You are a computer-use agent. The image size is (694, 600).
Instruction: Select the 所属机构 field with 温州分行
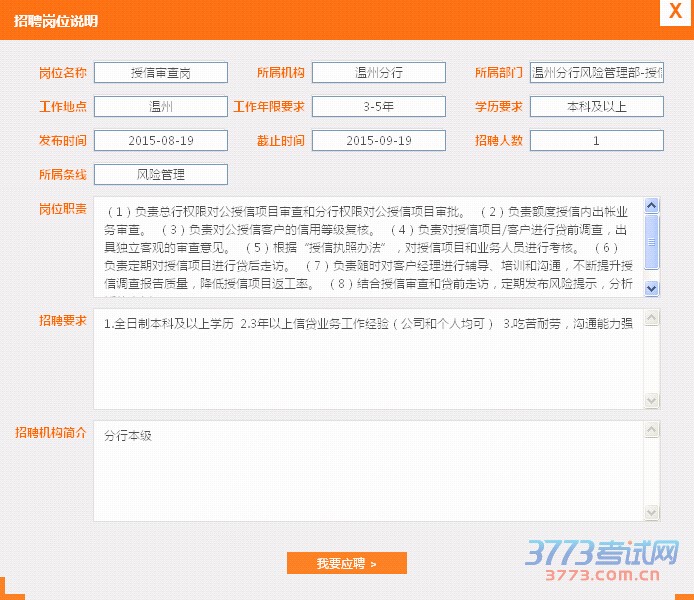pyautogui.click(x=378, y=73)
